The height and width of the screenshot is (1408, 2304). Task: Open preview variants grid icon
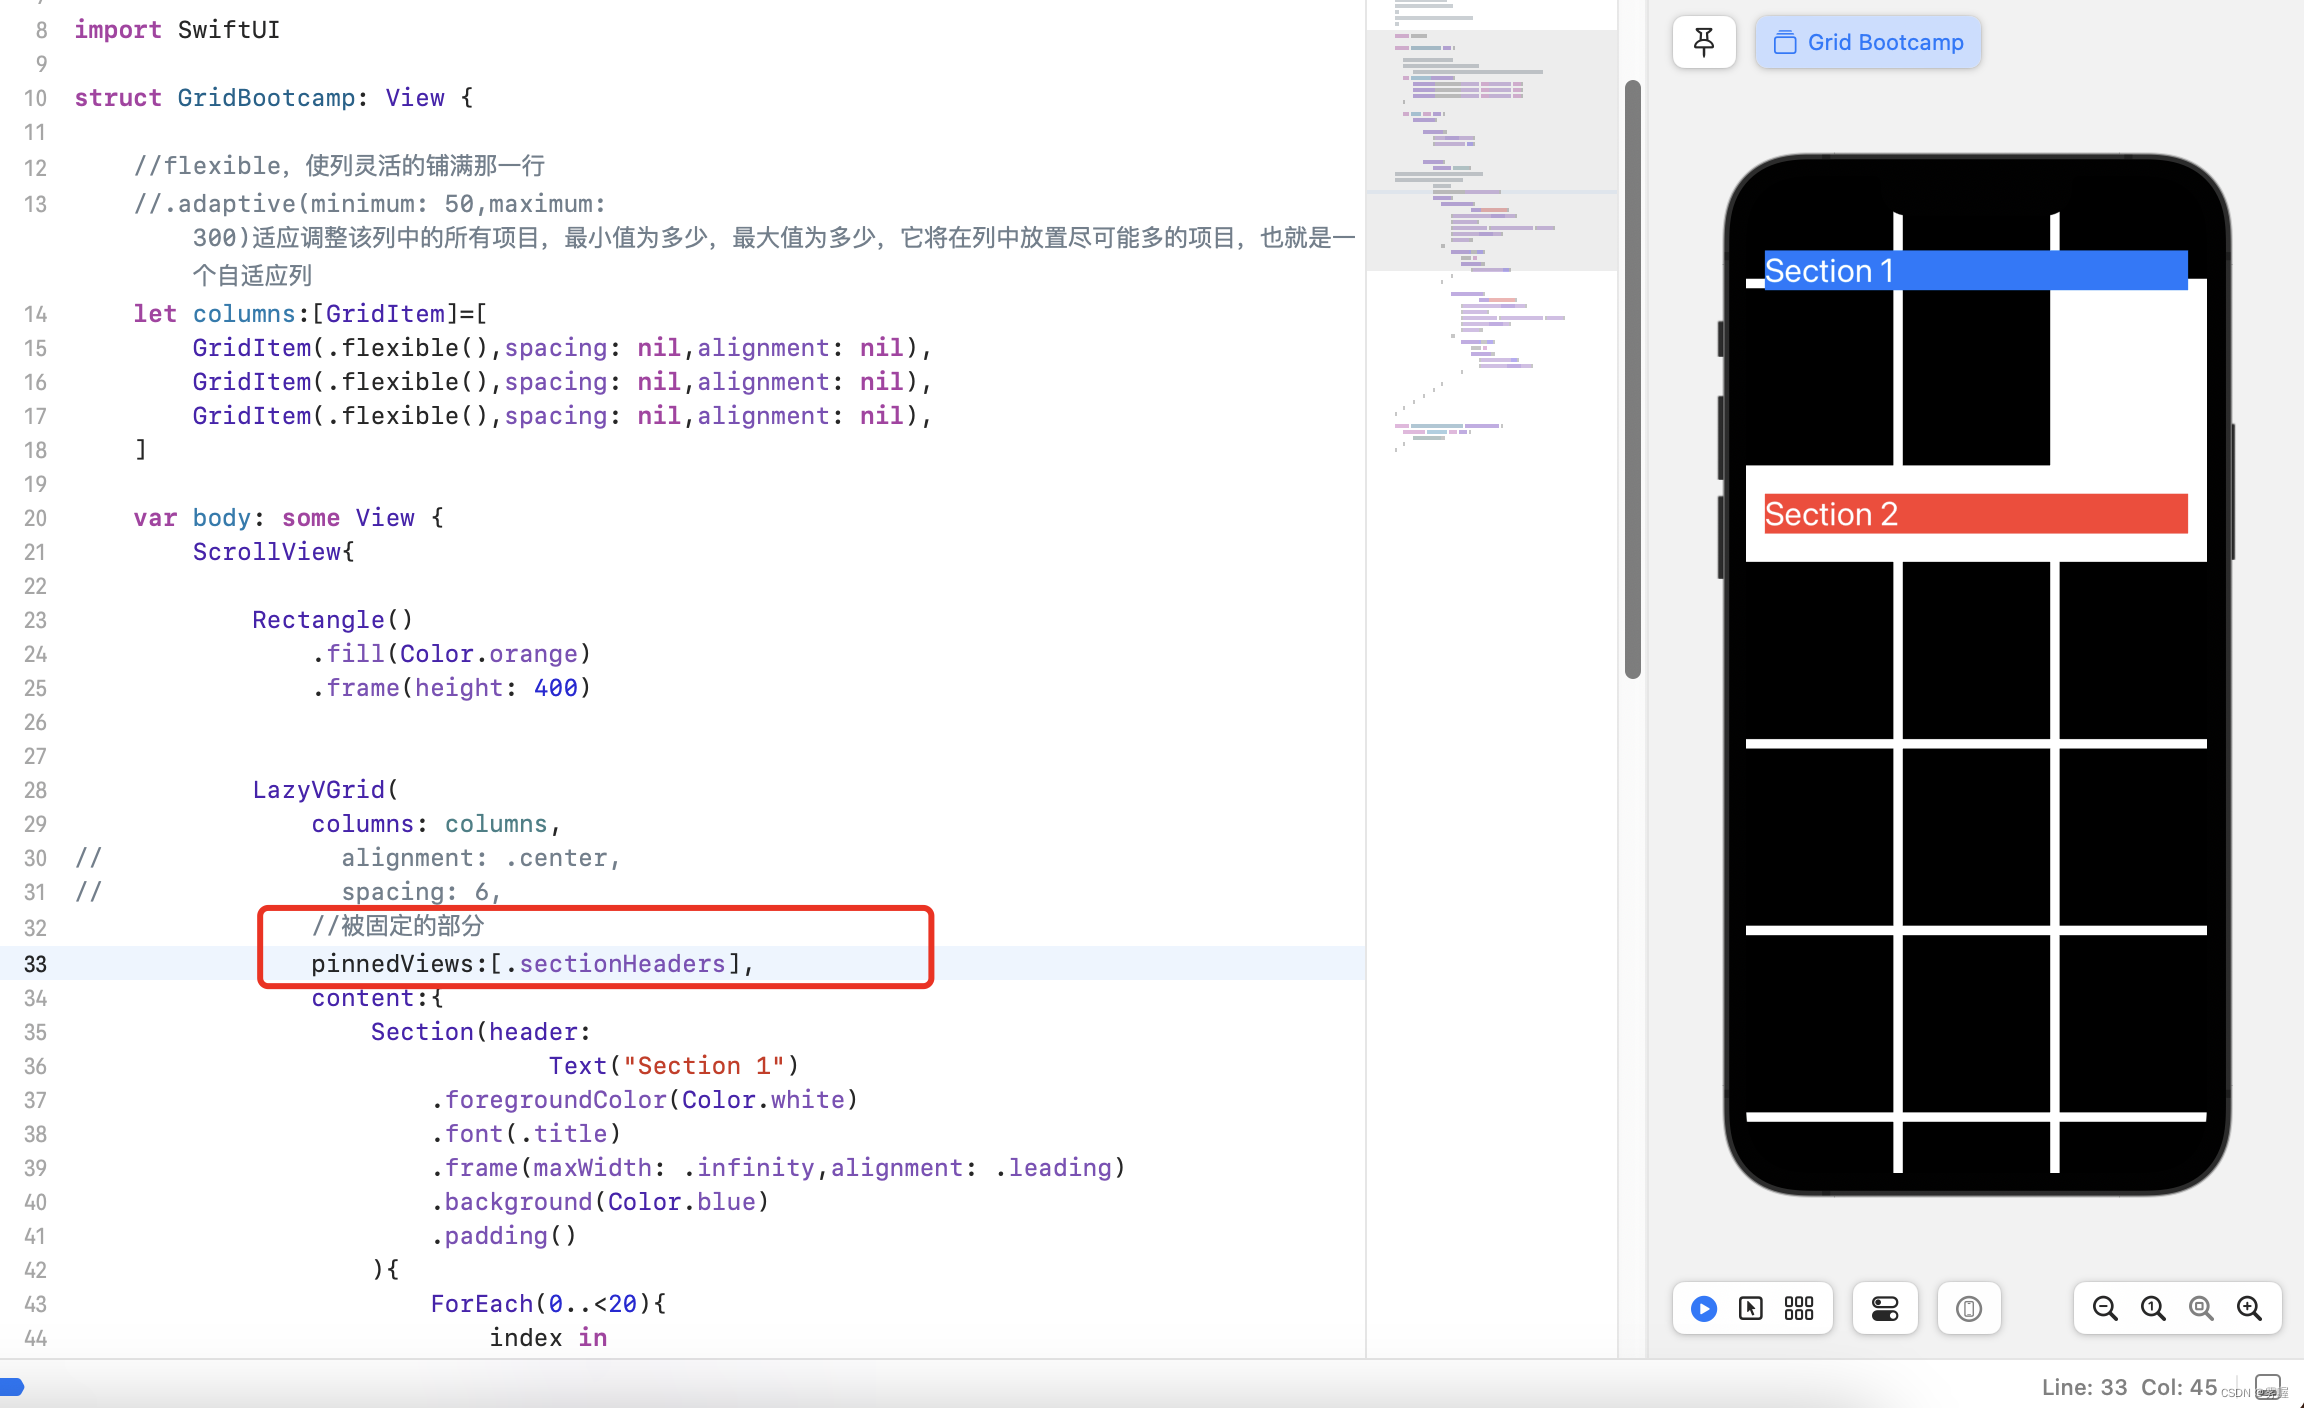(1799, 1308)
